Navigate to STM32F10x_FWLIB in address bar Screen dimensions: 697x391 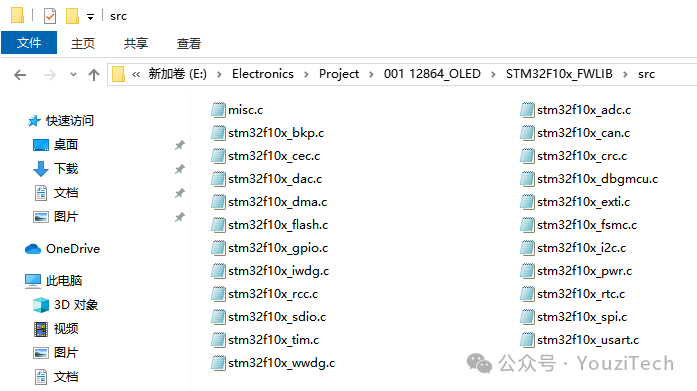tap(559, 74)
